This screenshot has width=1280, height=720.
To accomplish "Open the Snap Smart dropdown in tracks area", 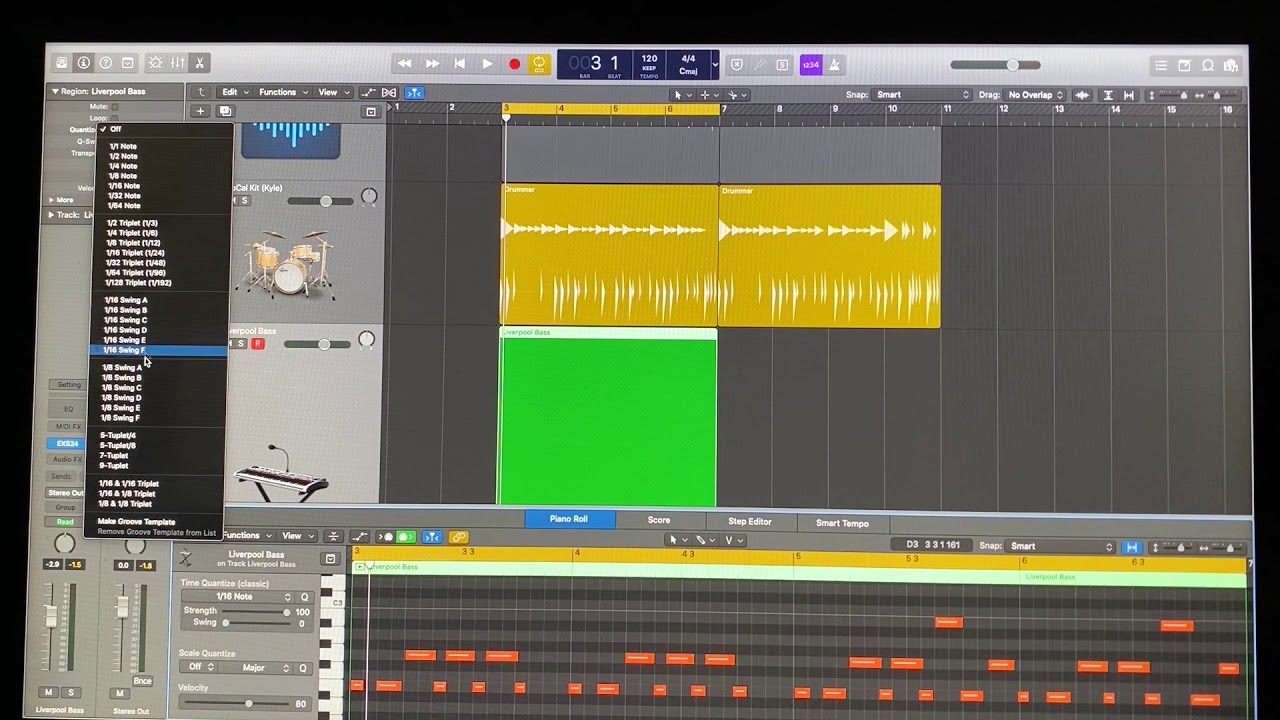I will pos(921,95).
